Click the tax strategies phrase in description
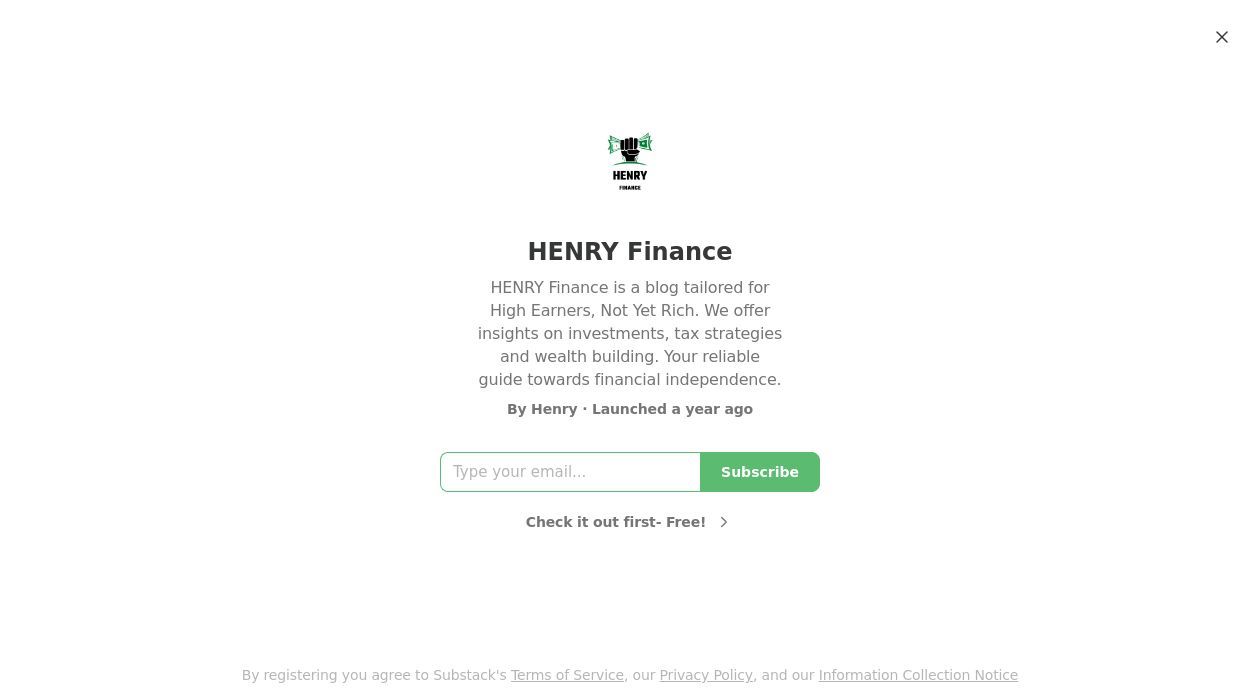This screenshot has width=1260, height=700. tap(728, 333)
